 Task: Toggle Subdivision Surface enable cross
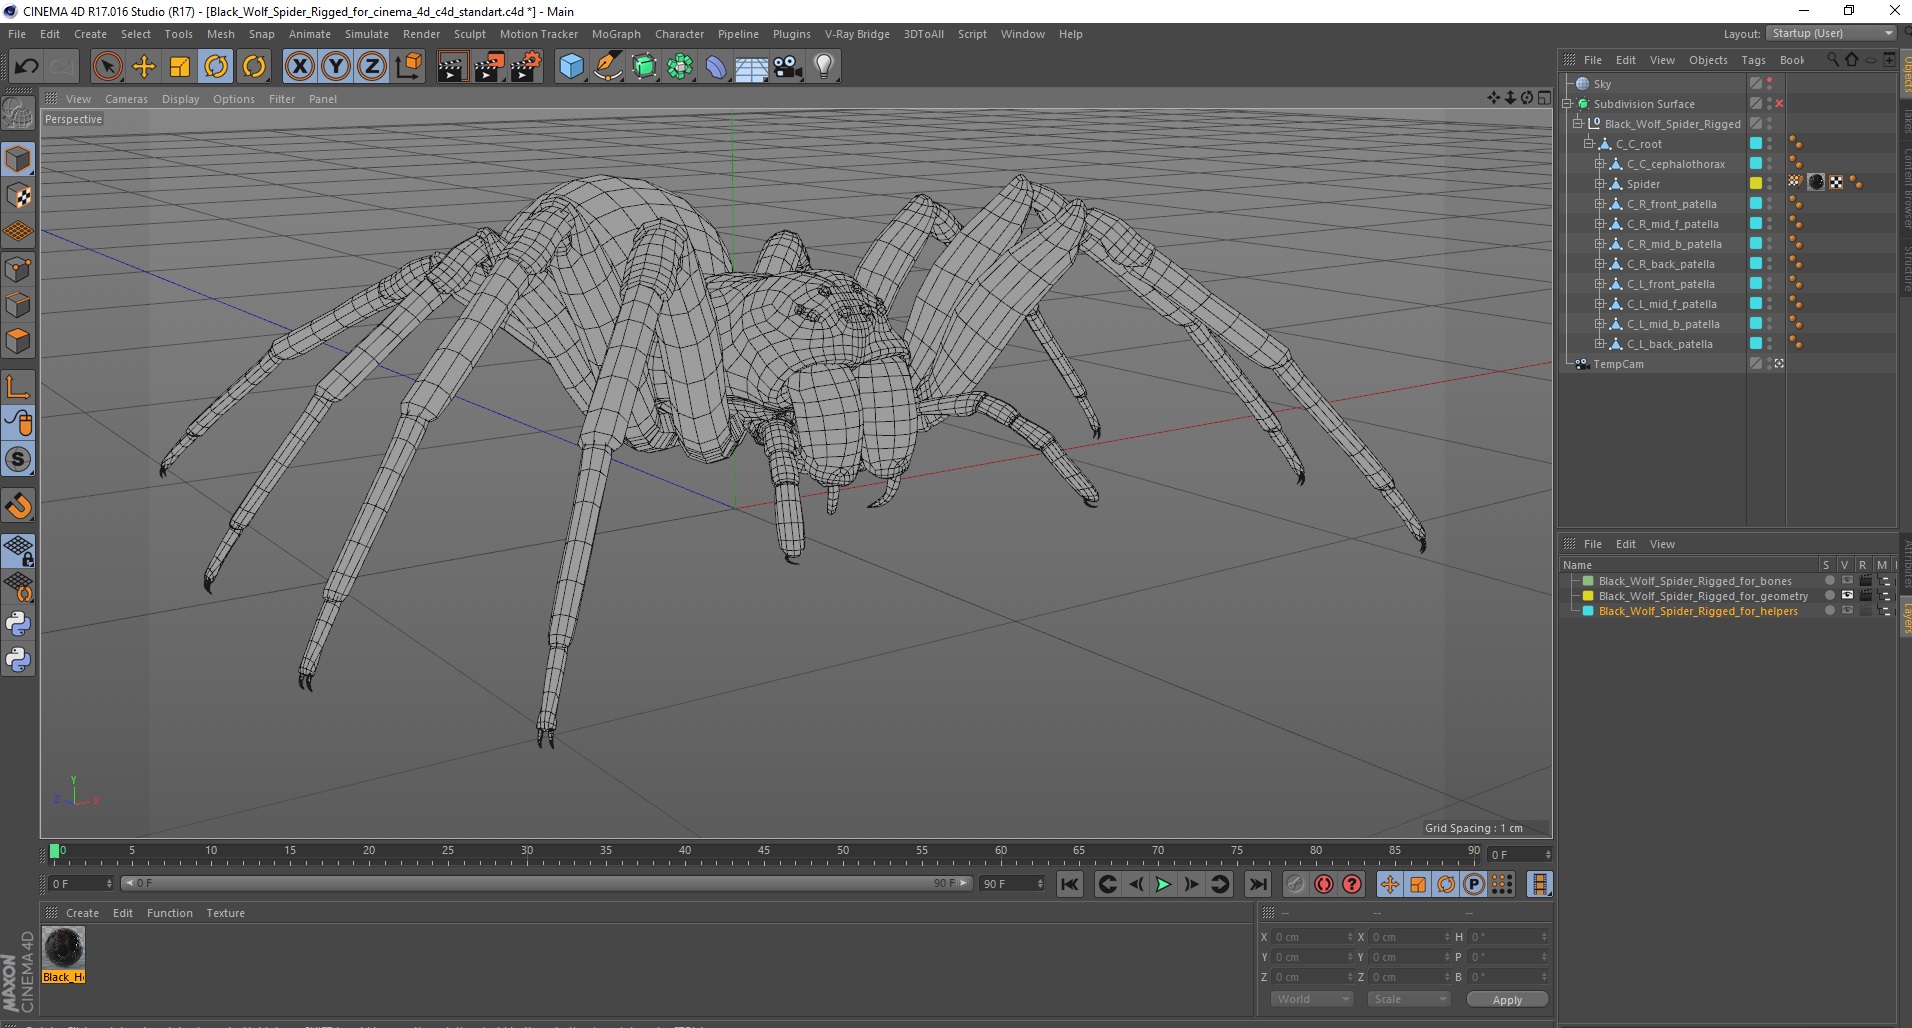1779,104
